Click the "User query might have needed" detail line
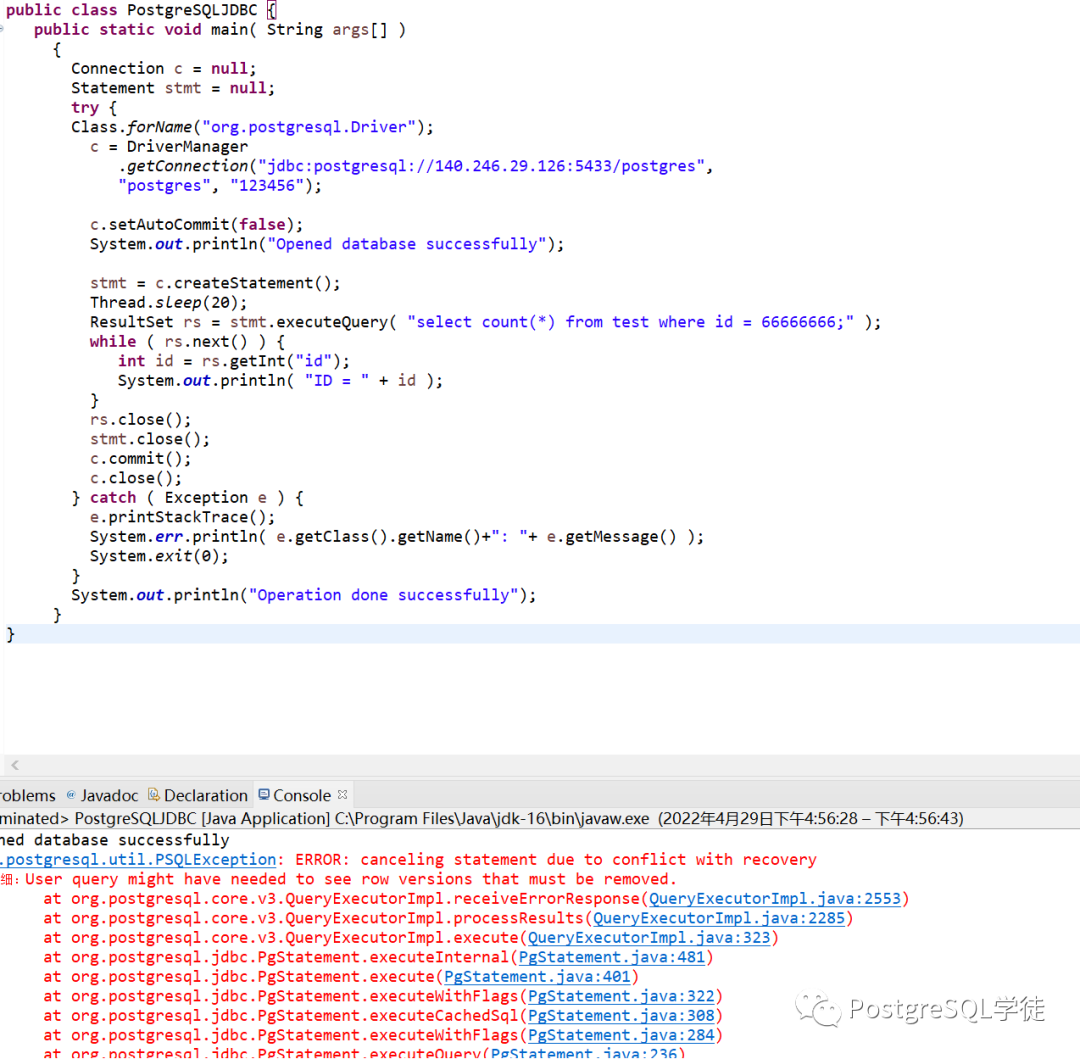Screen dimensions: 1080x1059 (x=351, y=879)
